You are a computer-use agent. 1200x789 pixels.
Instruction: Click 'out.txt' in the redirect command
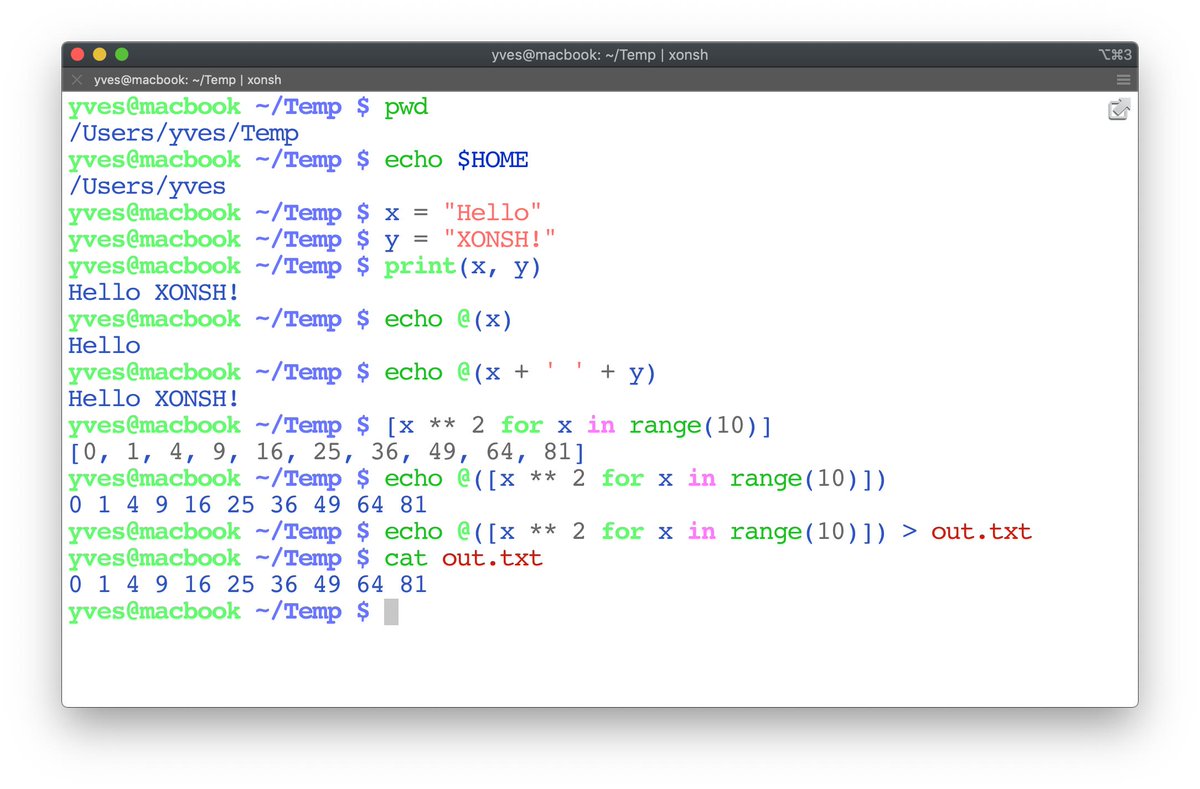tap(981, 531)
